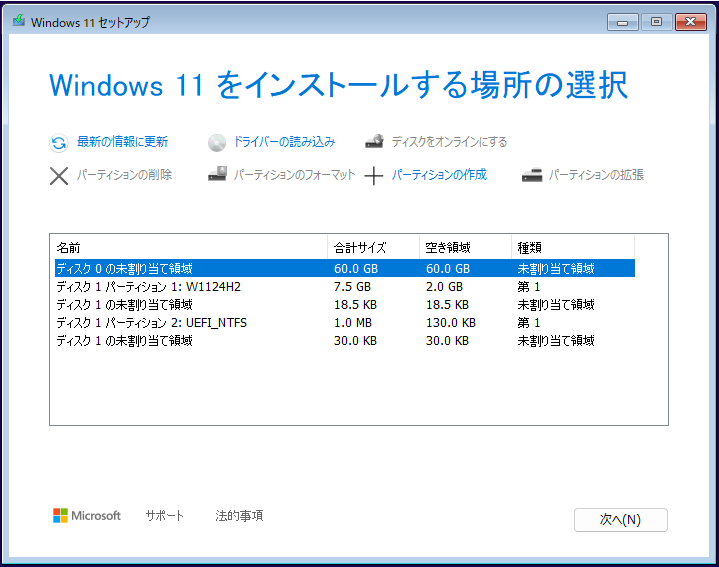
Task: Click the refresh icon beside 最新の情報に更新
Action: point(59,142)
